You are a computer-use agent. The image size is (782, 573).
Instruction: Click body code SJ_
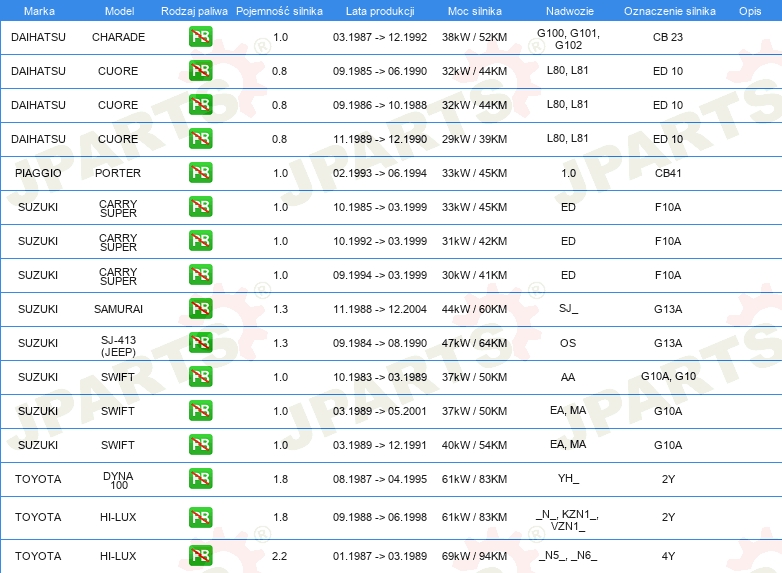[x=568, y=308]
